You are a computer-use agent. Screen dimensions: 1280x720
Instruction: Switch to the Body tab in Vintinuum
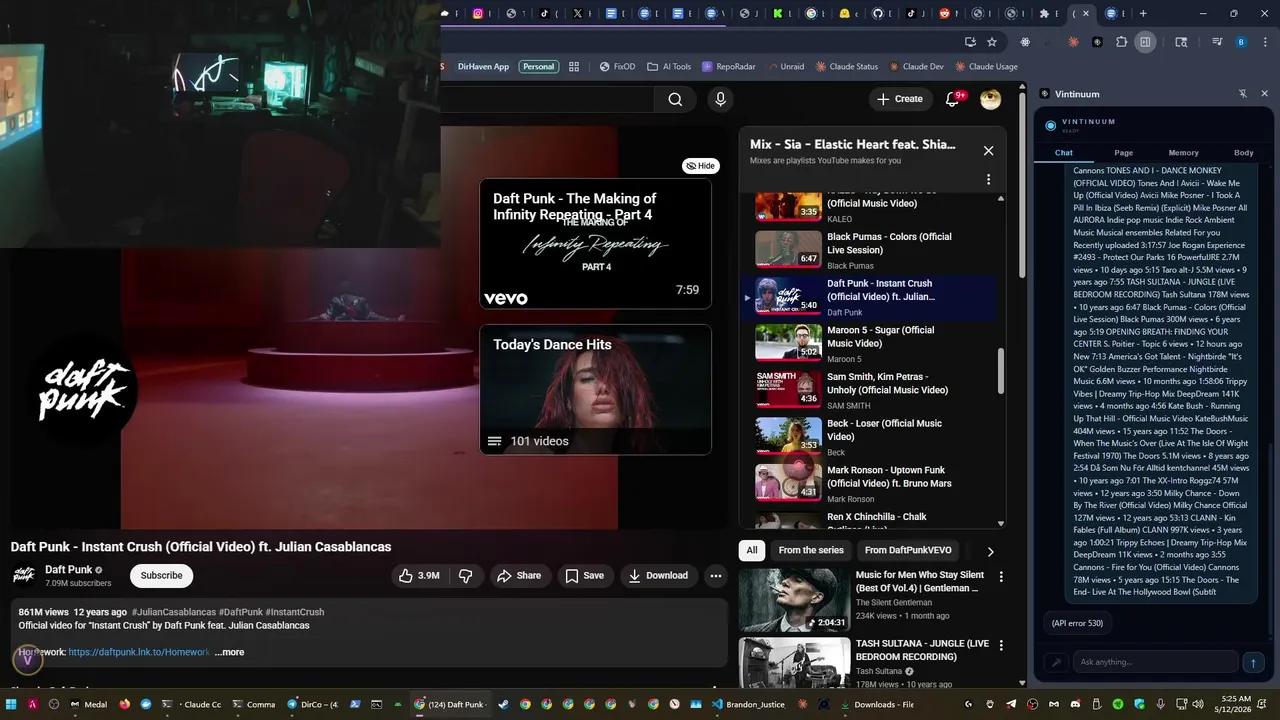tap(1243, 153)
